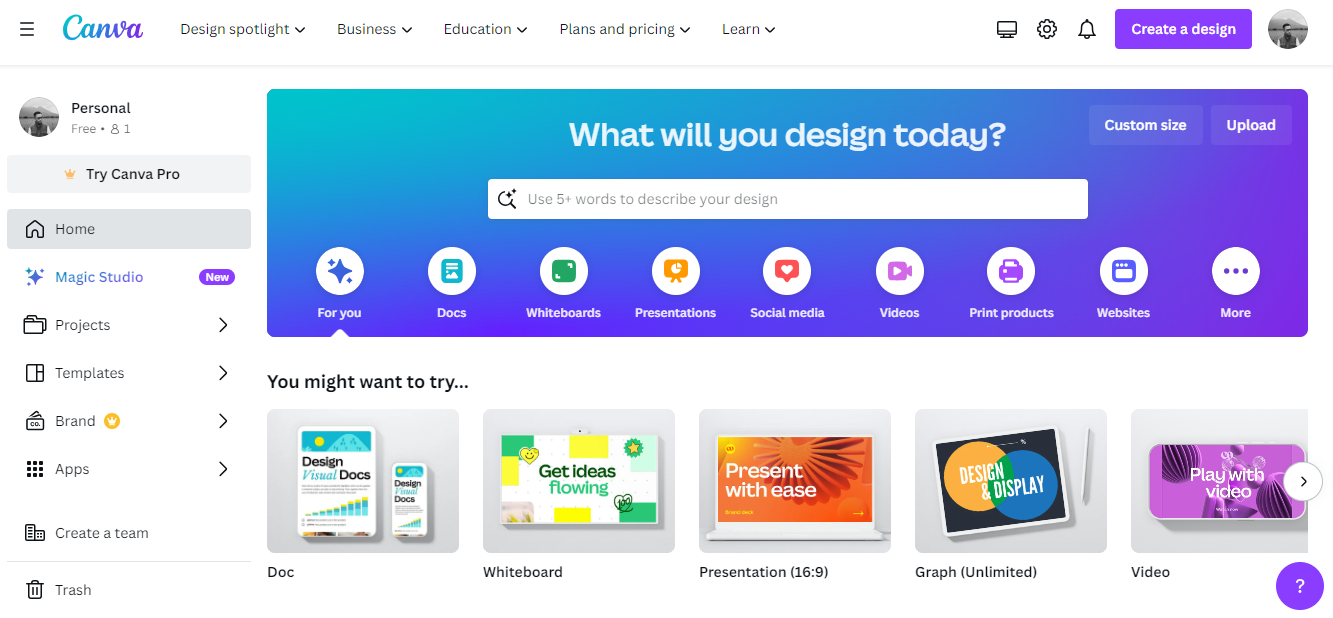This screenshot has width=1333, height=618.
Task: Expand the Templates sidebar chevron
Action: (x=223, y=373)
